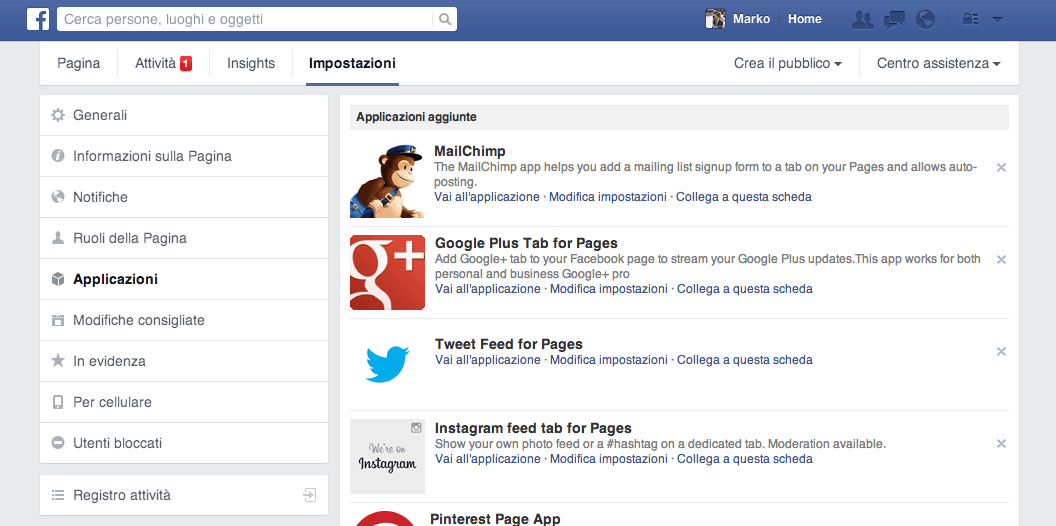The width and height of the screenshot is (1056, 526).
Task: Open Notifiche settings section
Action: pos(184,197)
